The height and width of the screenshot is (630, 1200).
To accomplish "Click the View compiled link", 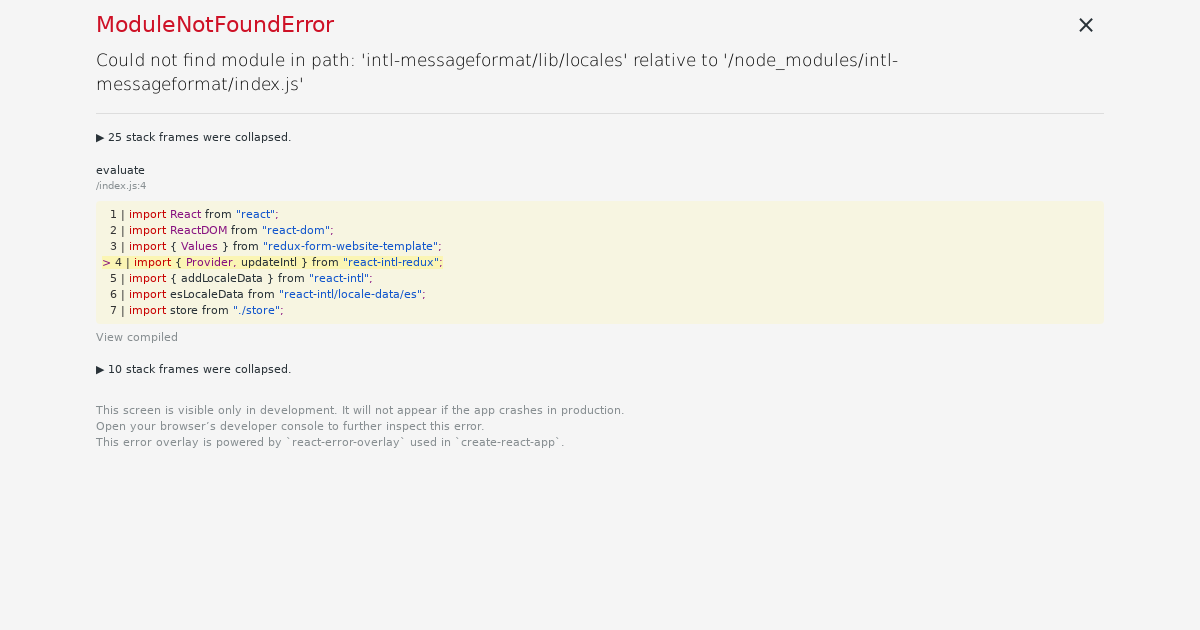I will click(136, 337).
